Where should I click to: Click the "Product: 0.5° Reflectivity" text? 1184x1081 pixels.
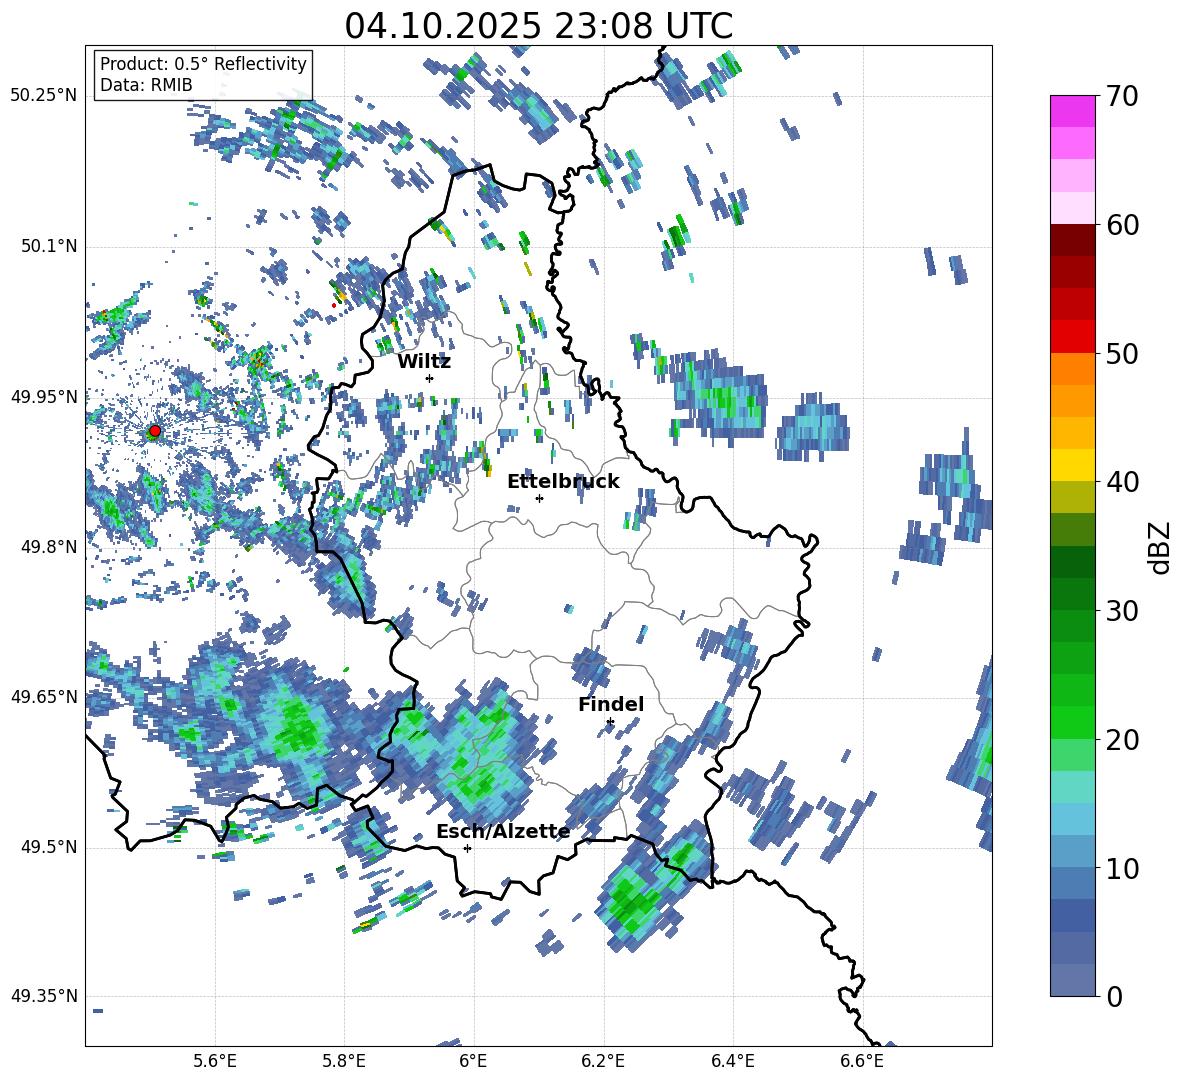(203, 64)
